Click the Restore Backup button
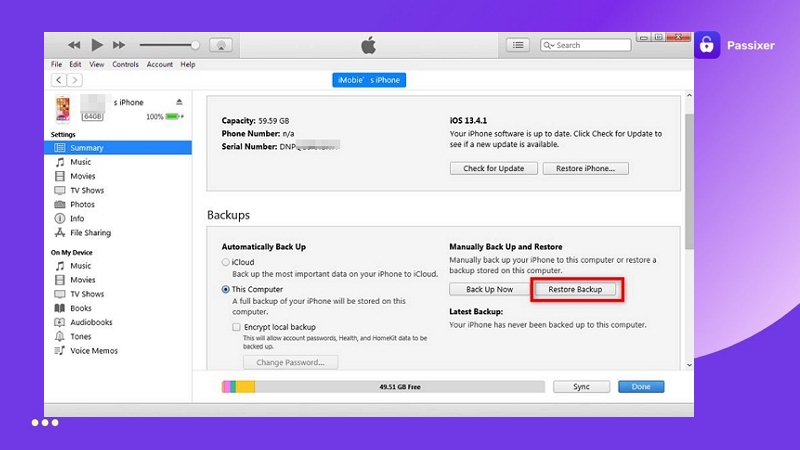This screenshot has height=450, width=800. [x=575, y=289]
